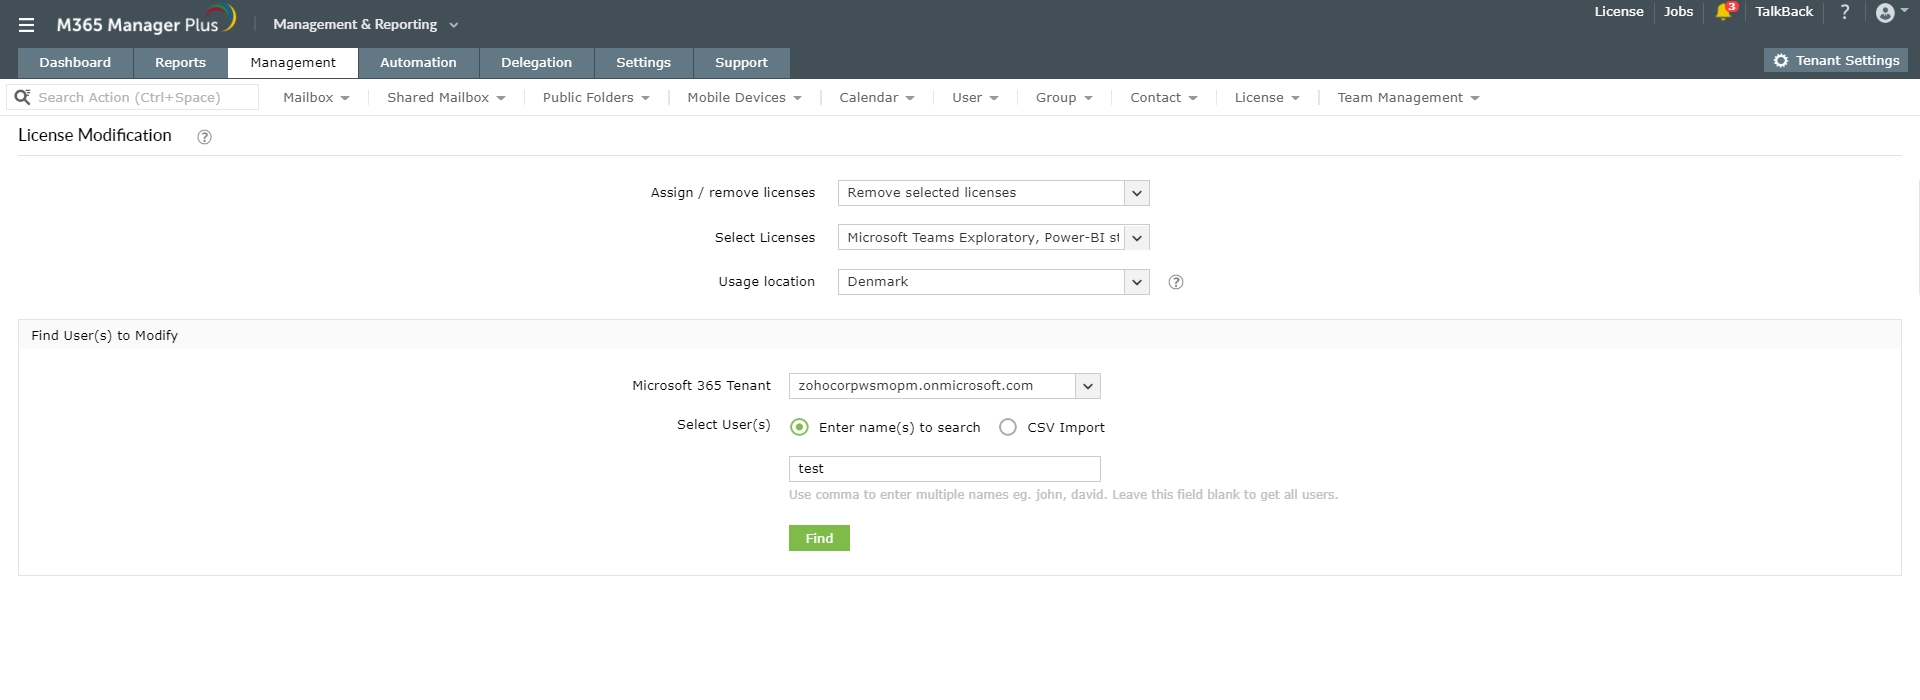
Task: Switch to the Settings tab
Action: click(x=643, y=63)
